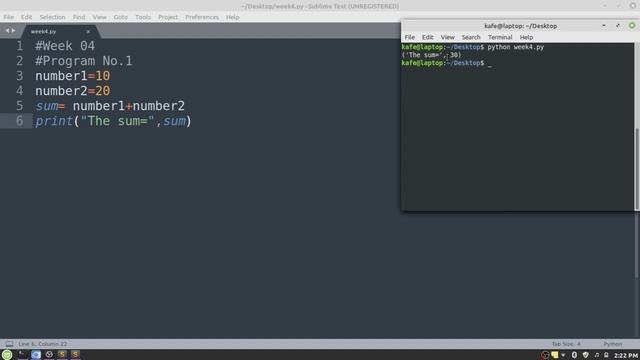This screenshot has height=360, width=640.
Task: Click 'python week4.py' command in terminal
Action: click(516, 47)
